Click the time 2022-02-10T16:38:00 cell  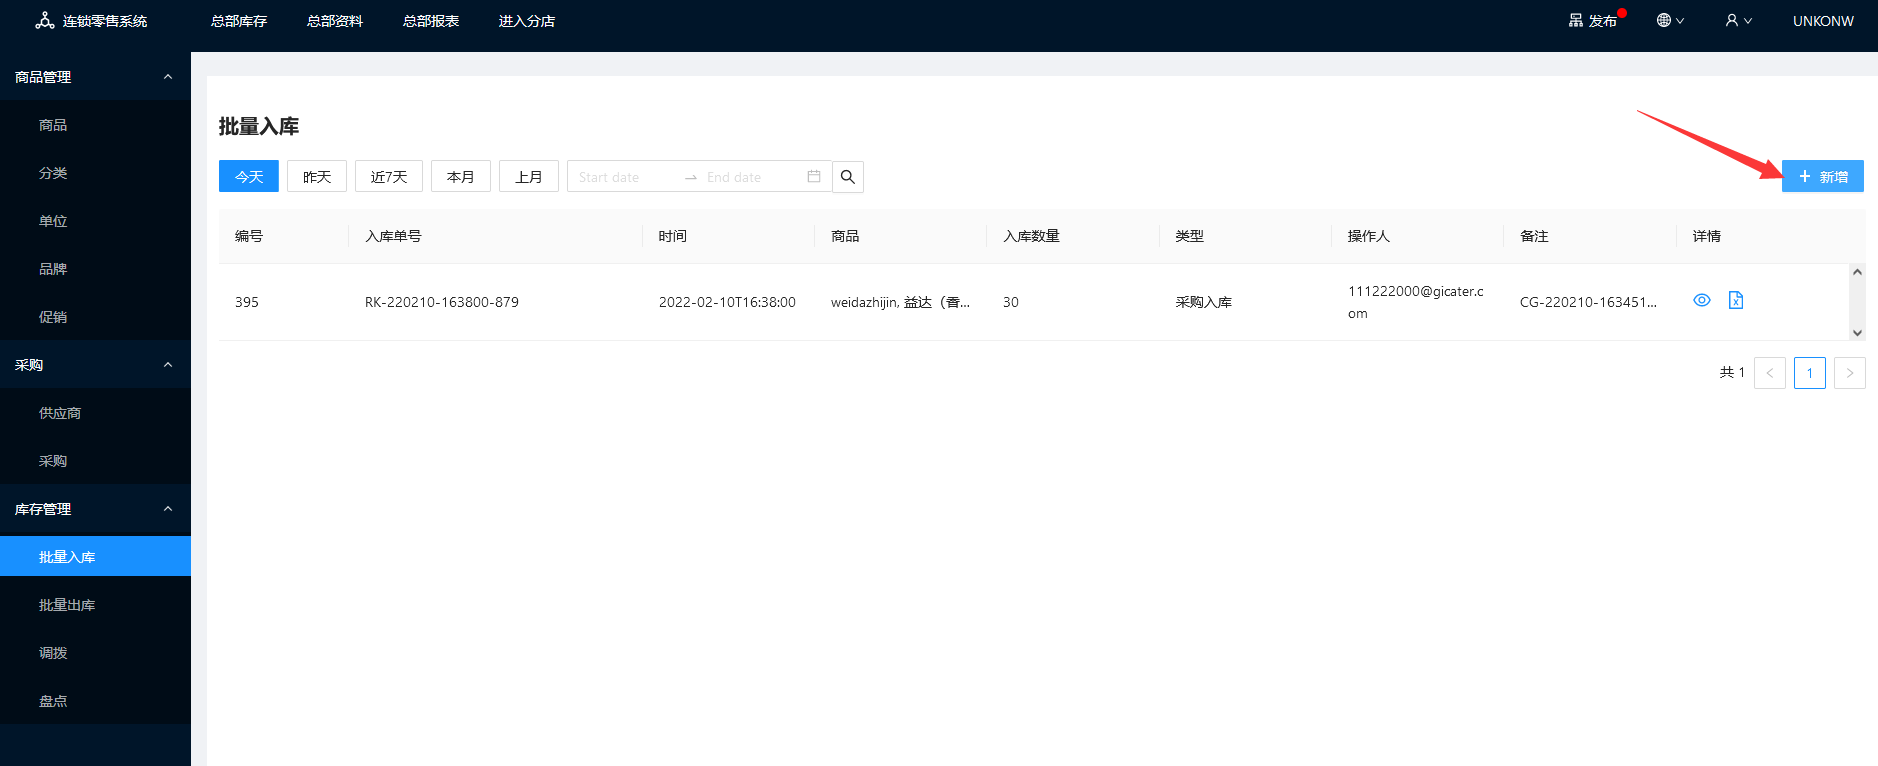(x=727, y=302)
